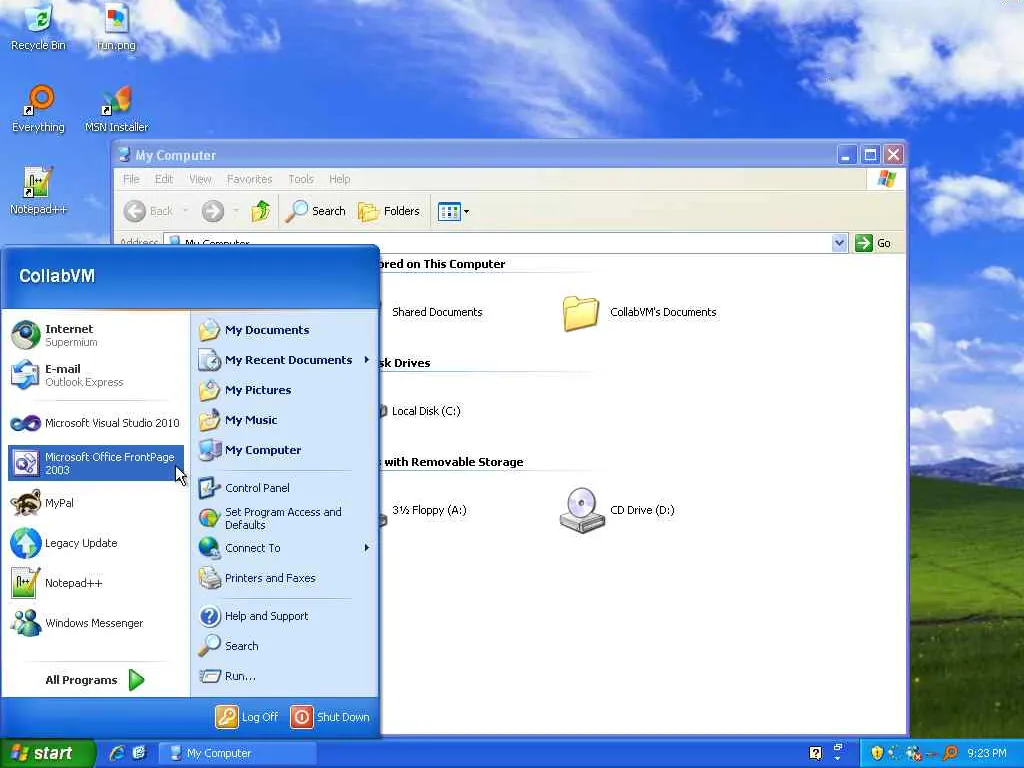Select Local Disk (C:)
The image size is (1024, 768).
(x=425, y=411)
